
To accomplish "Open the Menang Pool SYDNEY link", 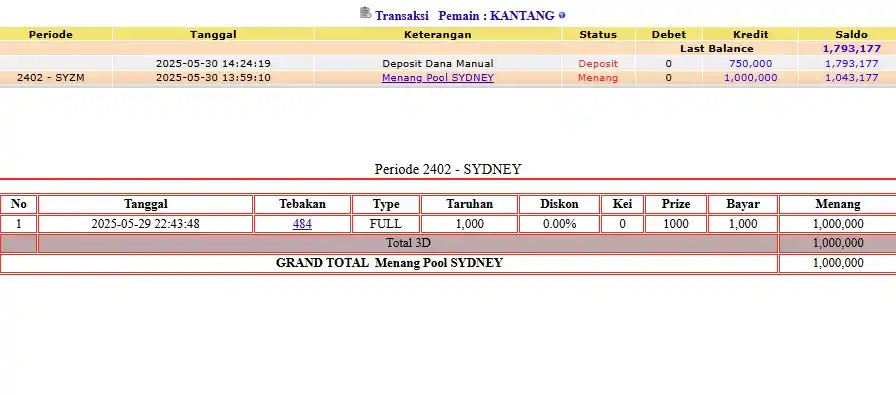I will pos(438,78).
